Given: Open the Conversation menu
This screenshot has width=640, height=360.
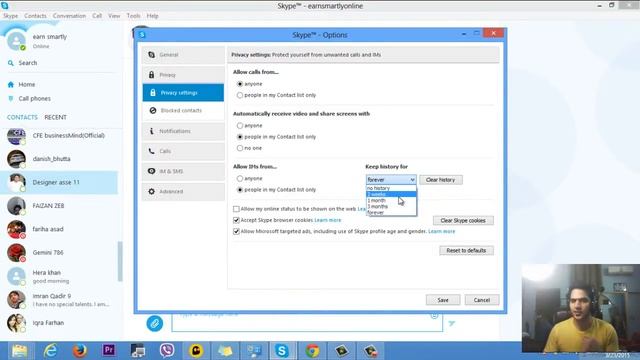Looking at the screenshot, I should click(69, 16).
